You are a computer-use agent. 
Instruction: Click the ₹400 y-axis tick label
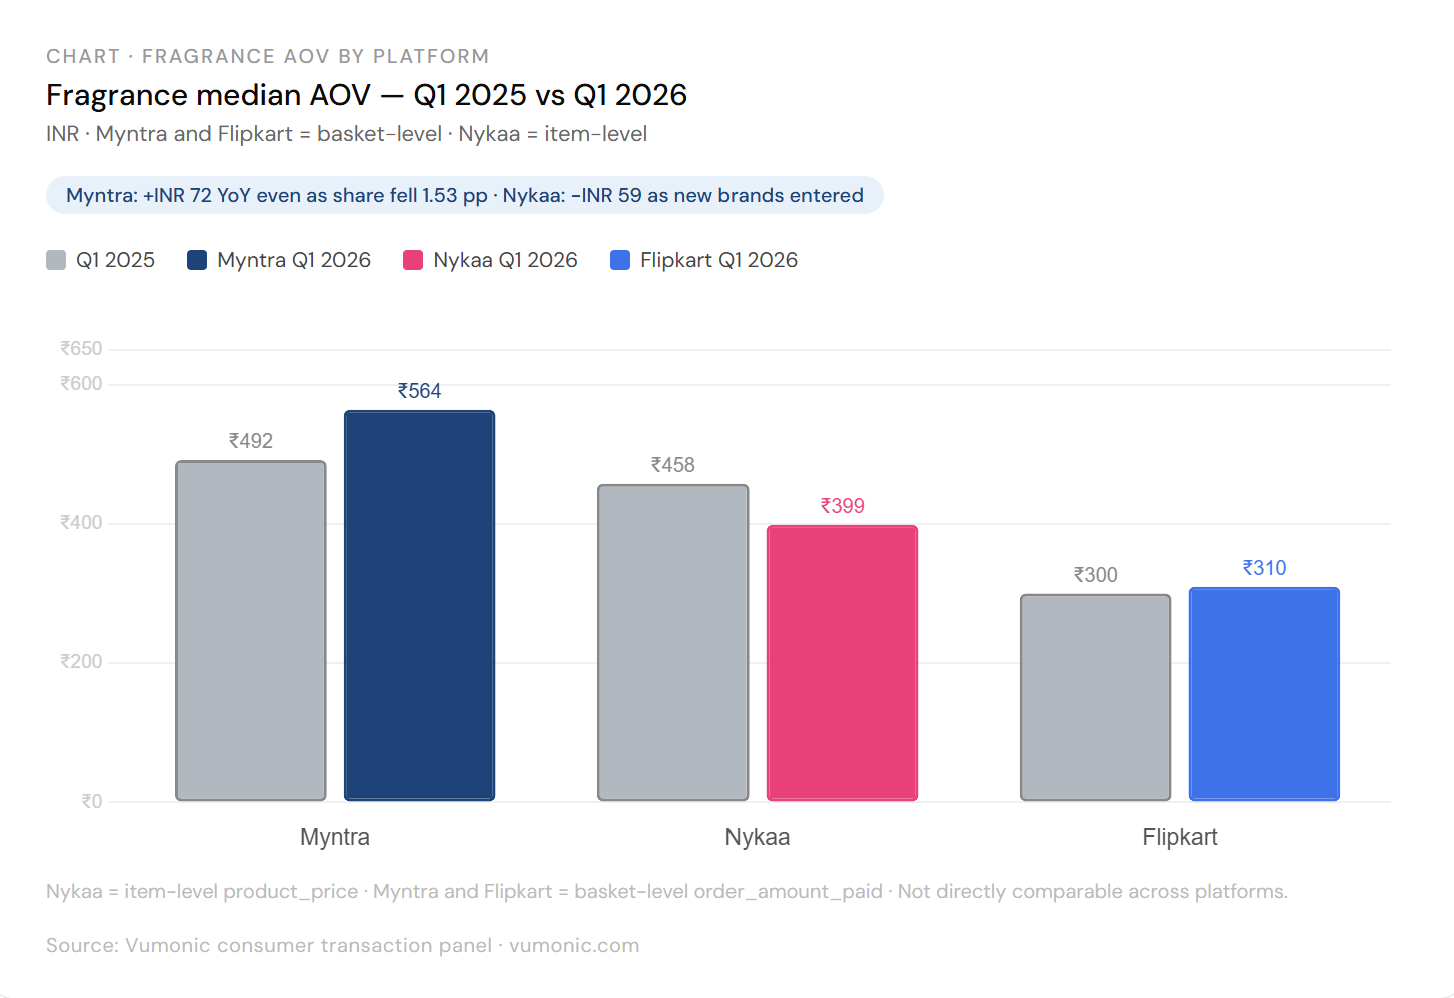point(81,522)
